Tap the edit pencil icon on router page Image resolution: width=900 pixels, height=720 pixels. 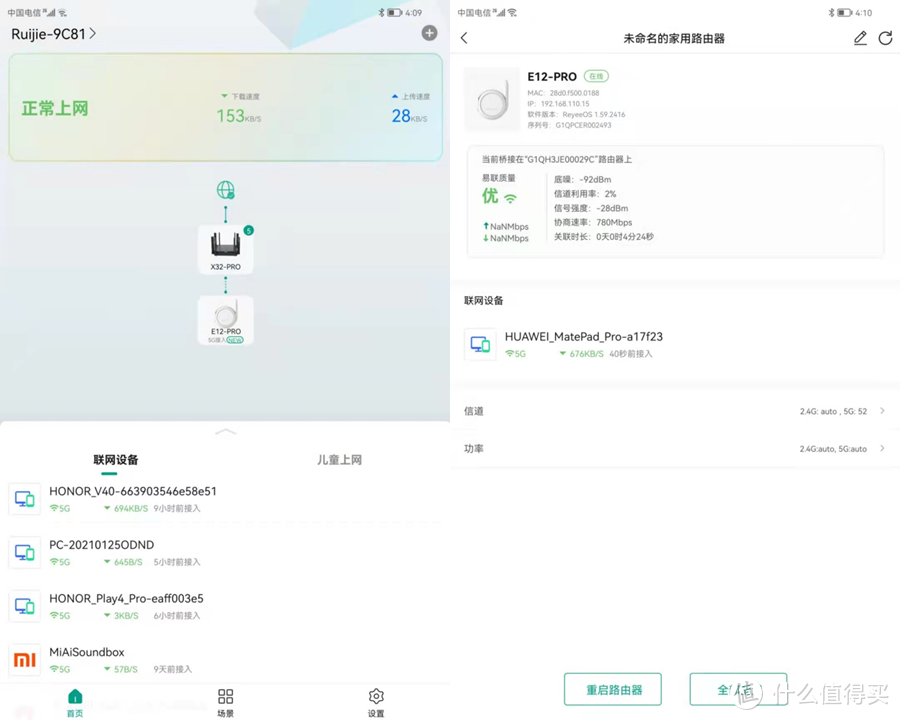click(x=860, y=38)
